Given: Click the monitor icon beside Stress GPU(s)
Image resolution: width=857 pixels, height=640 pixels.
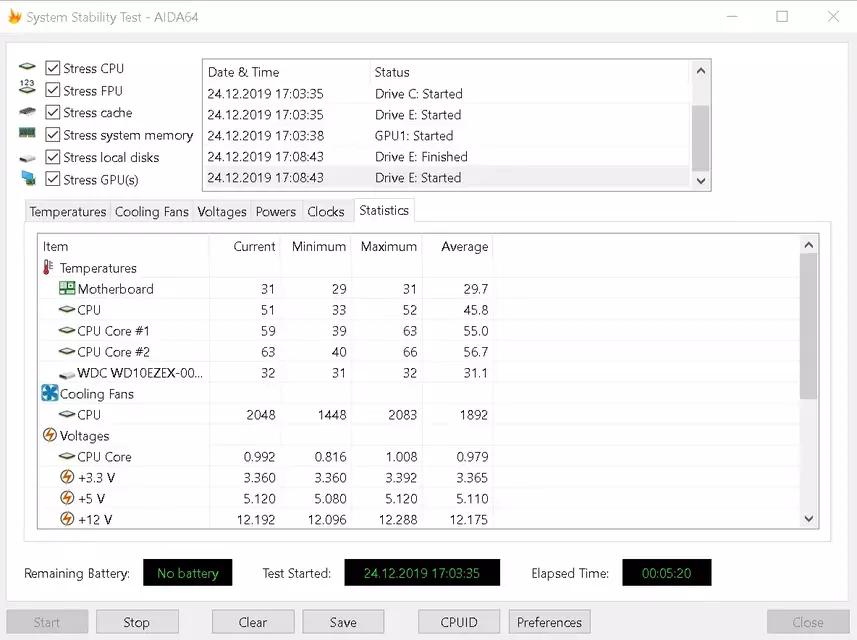Looking at the screenshot, I should (x=28, y=178).
